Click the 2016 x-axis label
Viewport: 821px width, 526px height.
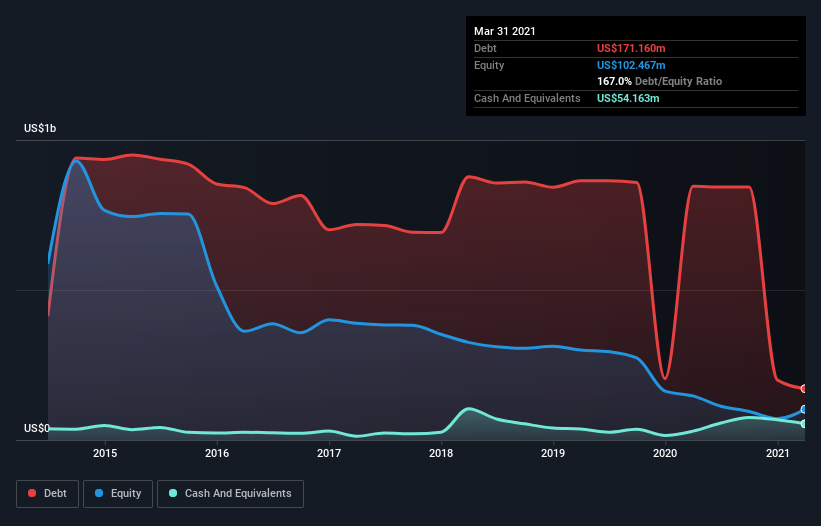coord(217,453)
